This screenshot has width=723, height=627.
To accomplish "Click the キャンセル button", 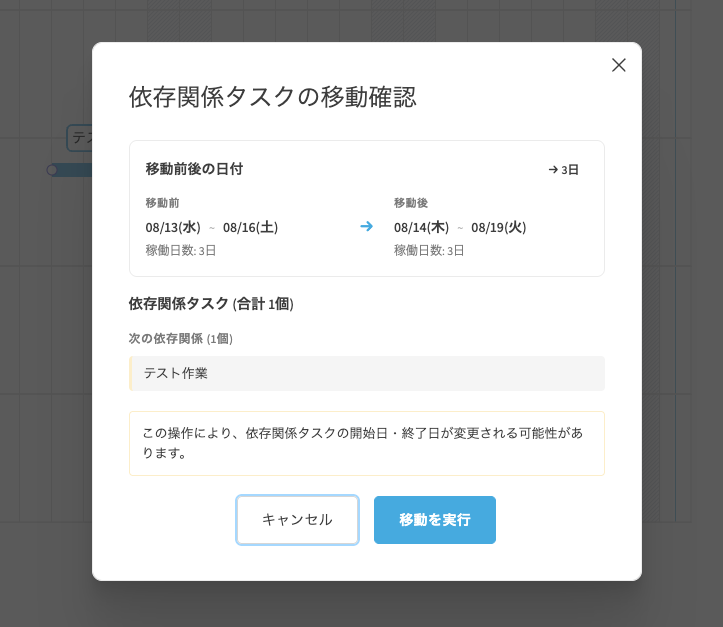I will [x=297, y=520].
